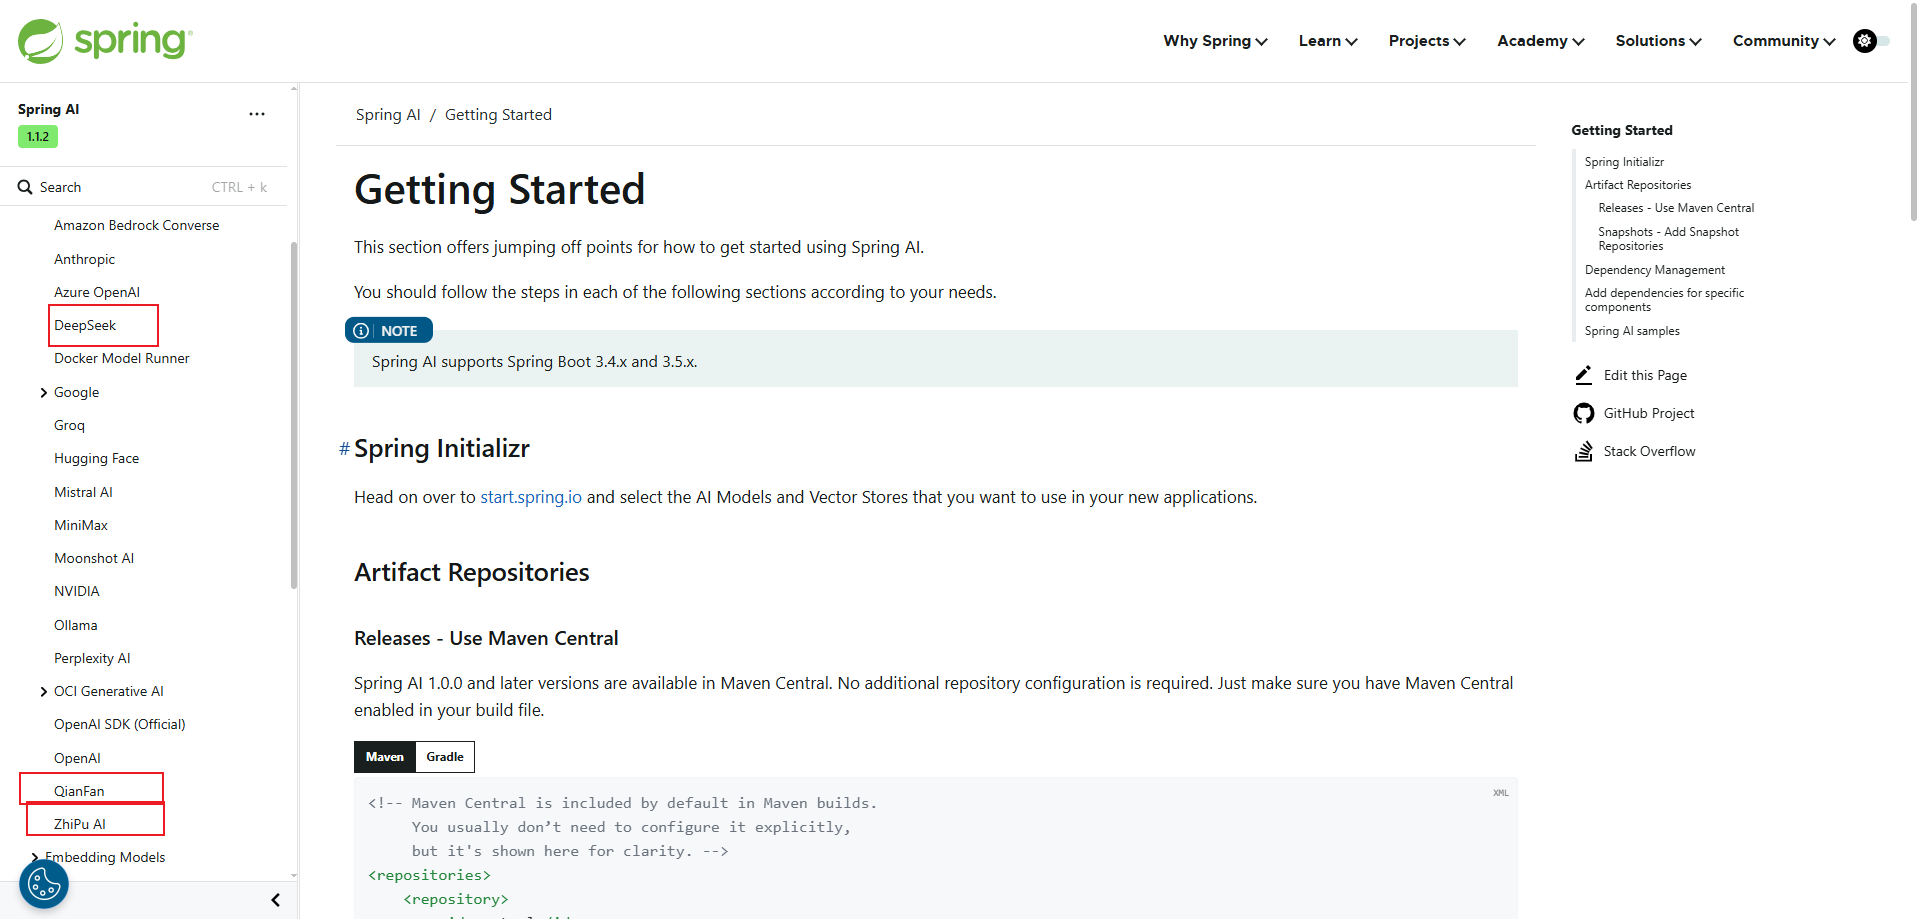The height and width of the screenshot is (919, 1920).
Task: Click the Edit this Page pencil icon
Action: [x=1584, y=375]
